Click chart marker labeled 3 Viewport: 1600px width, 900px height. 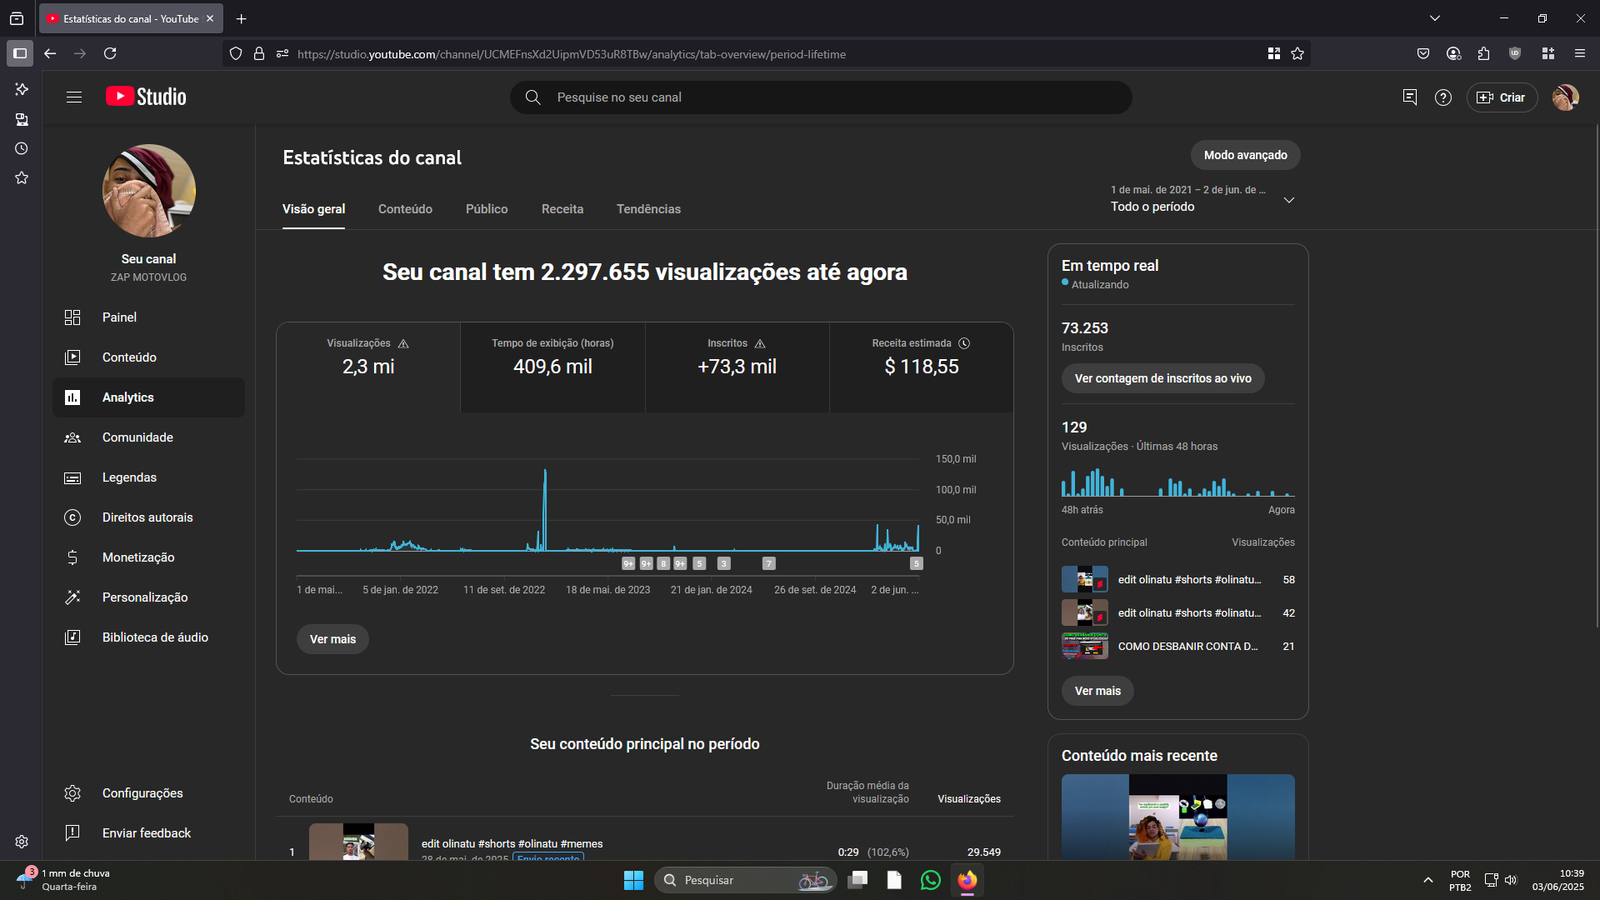coord(724,564)
